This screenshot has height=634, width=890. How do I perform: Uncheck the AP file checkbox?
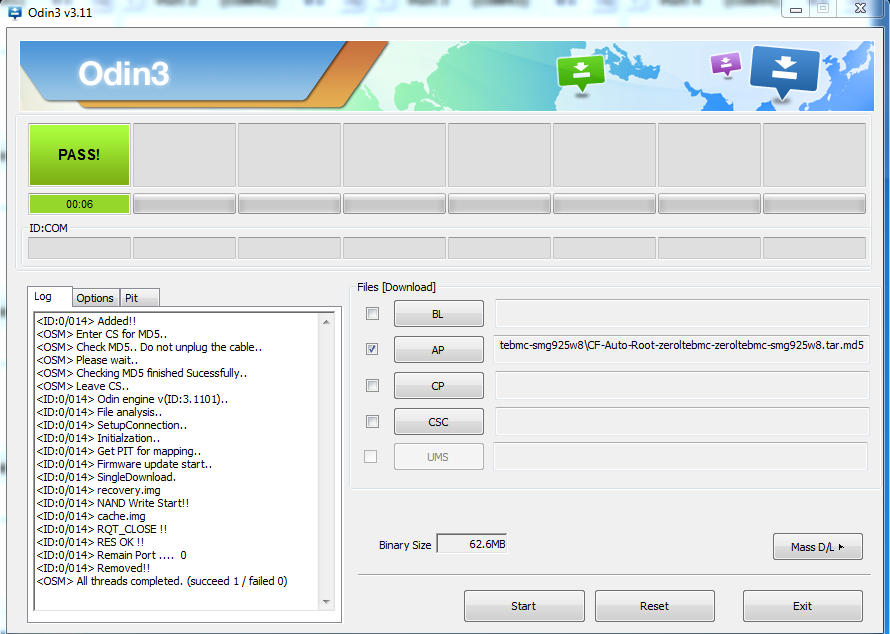(x=372, y=350)
